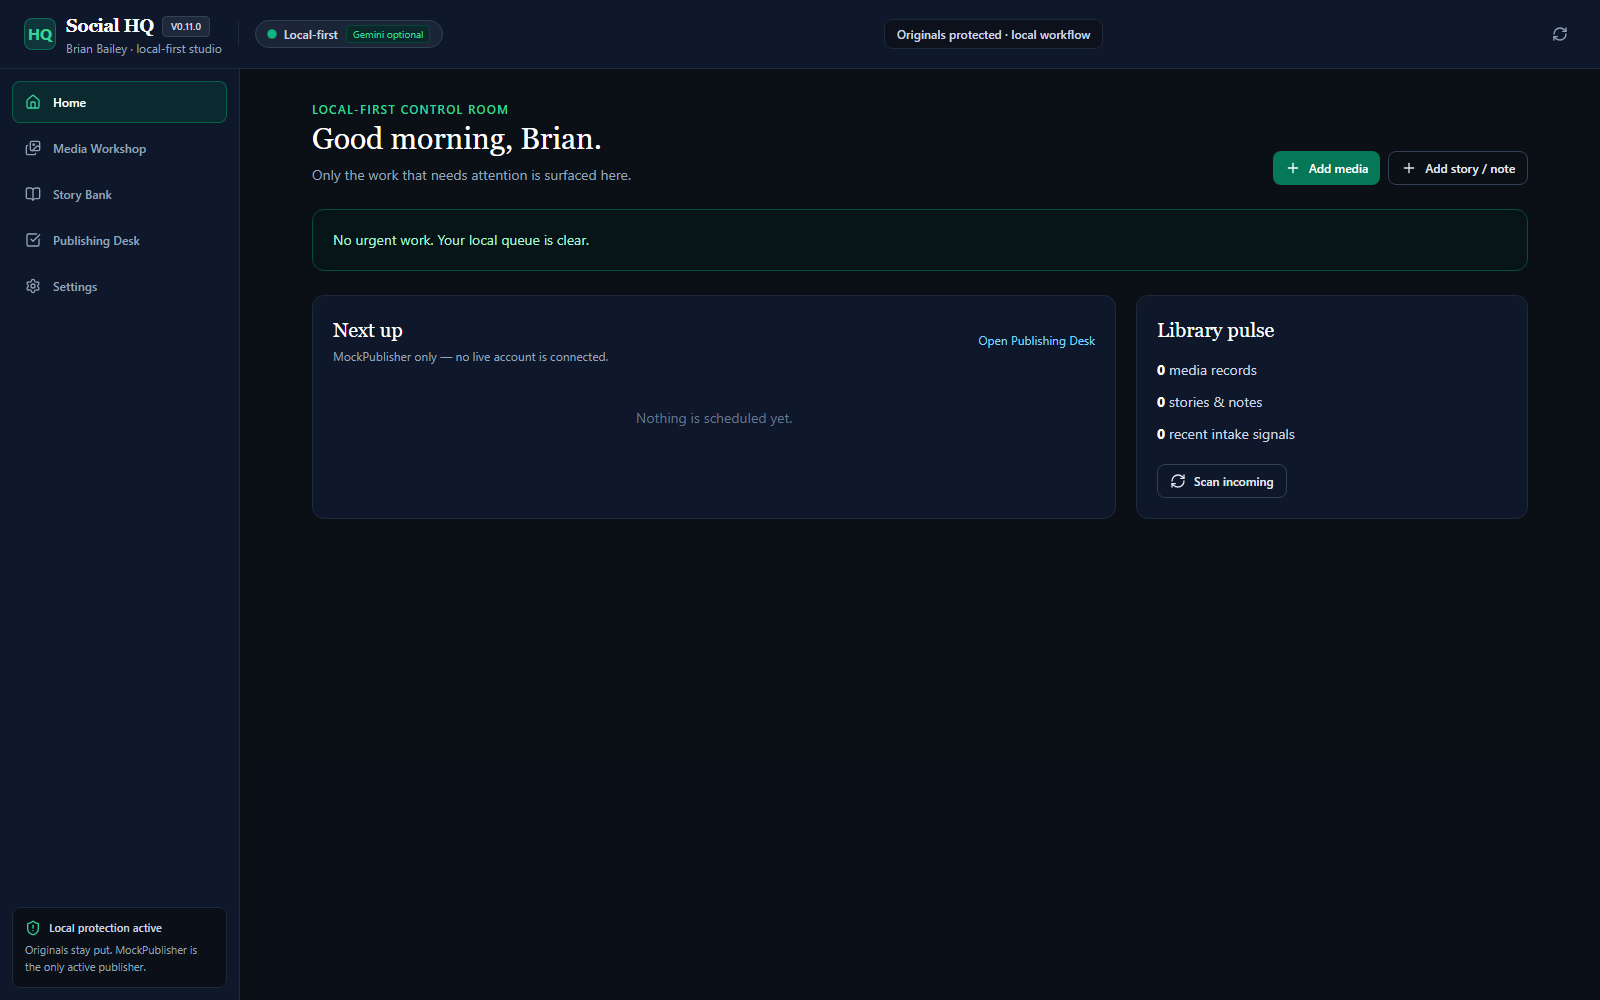Click the shield icon beside Local protection active

[x=33, y=928]
